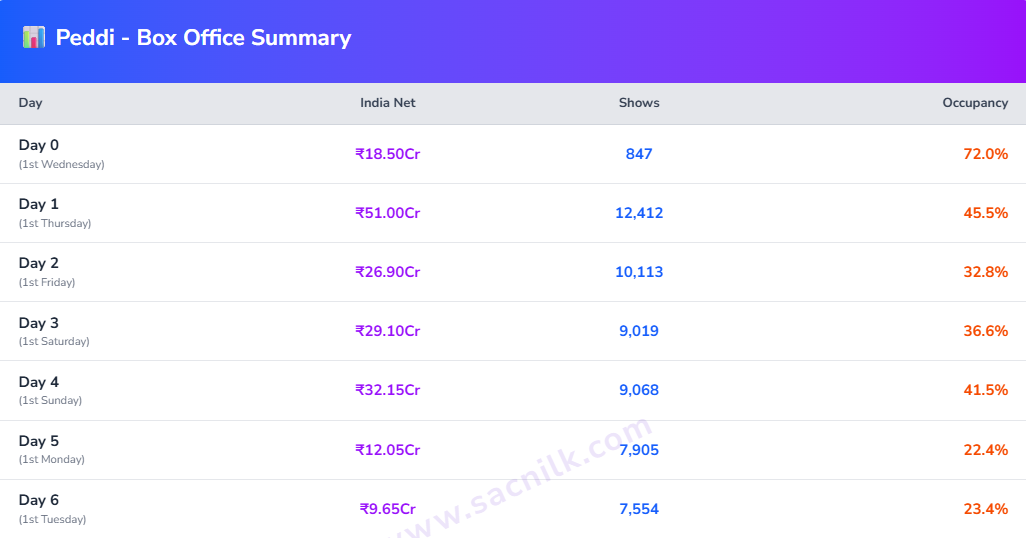Screen dimensions: 1026x538
Task: Click the Shows column header
Action: (639, 103)
